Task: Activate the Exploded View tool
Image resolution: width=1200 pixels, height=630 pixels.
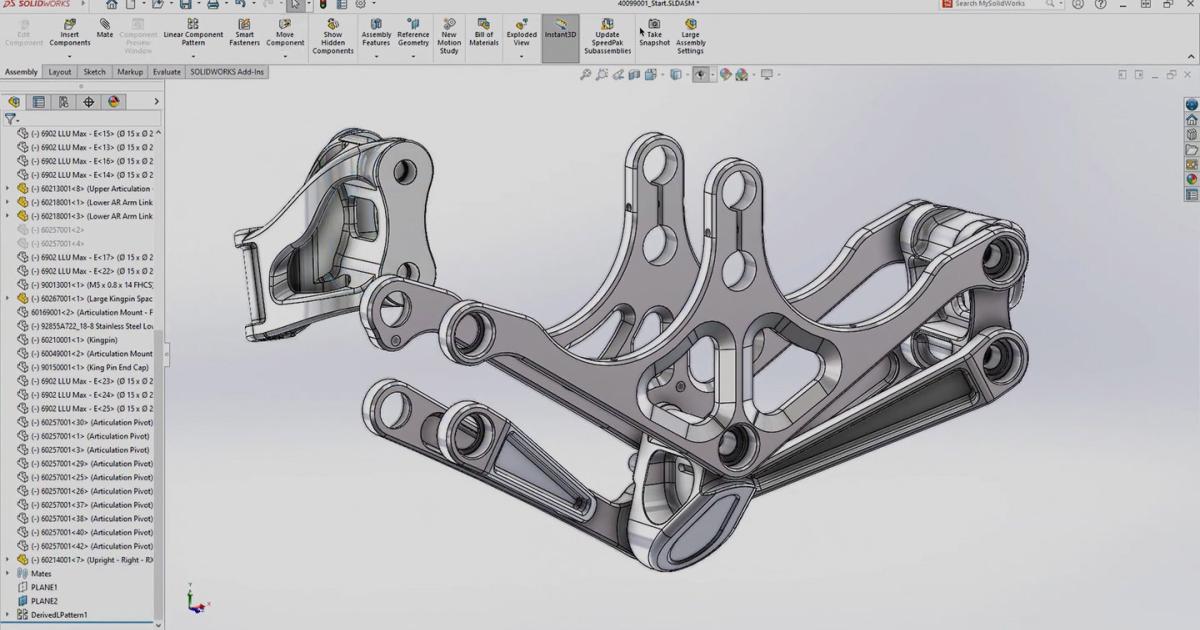Action: 521,30
